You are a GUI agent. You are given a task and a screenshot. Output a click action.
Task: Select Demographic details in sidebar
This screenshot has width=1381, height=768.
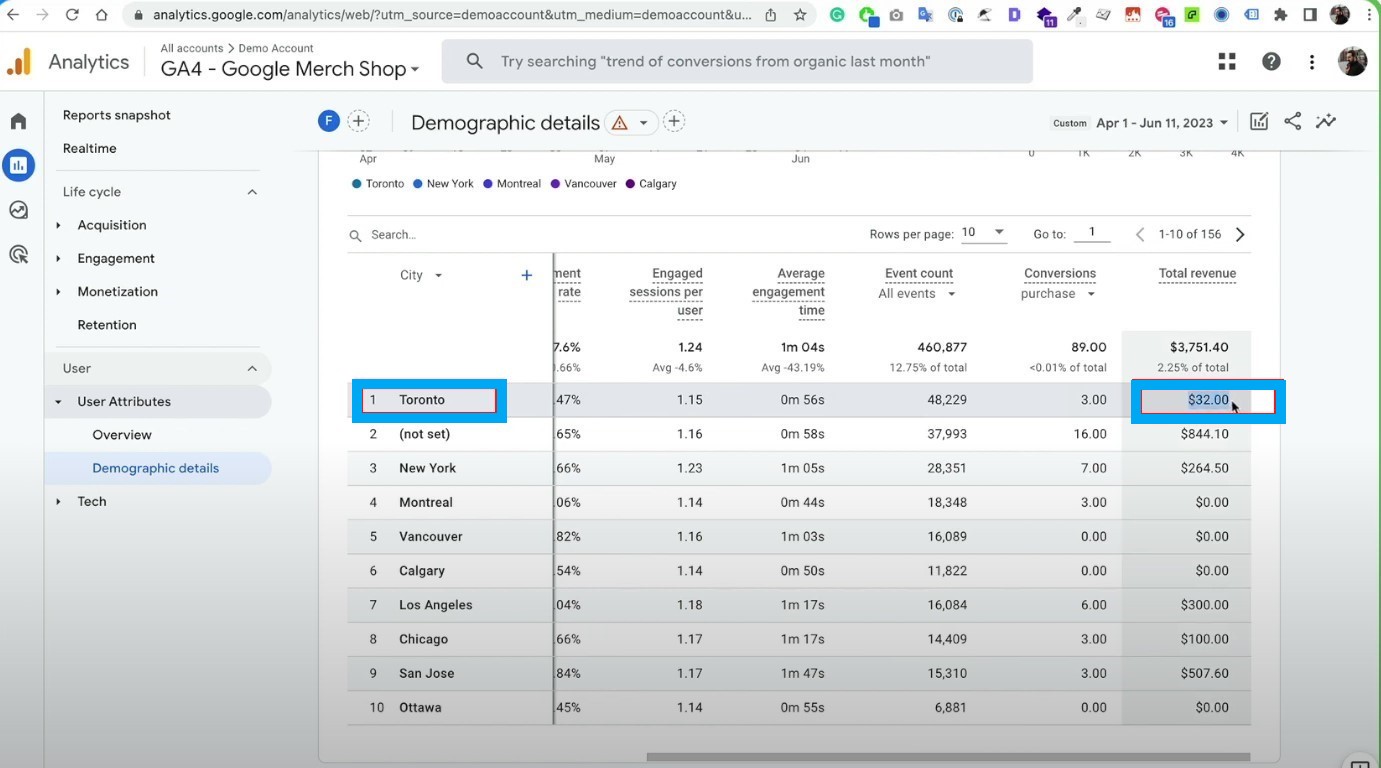157,468
